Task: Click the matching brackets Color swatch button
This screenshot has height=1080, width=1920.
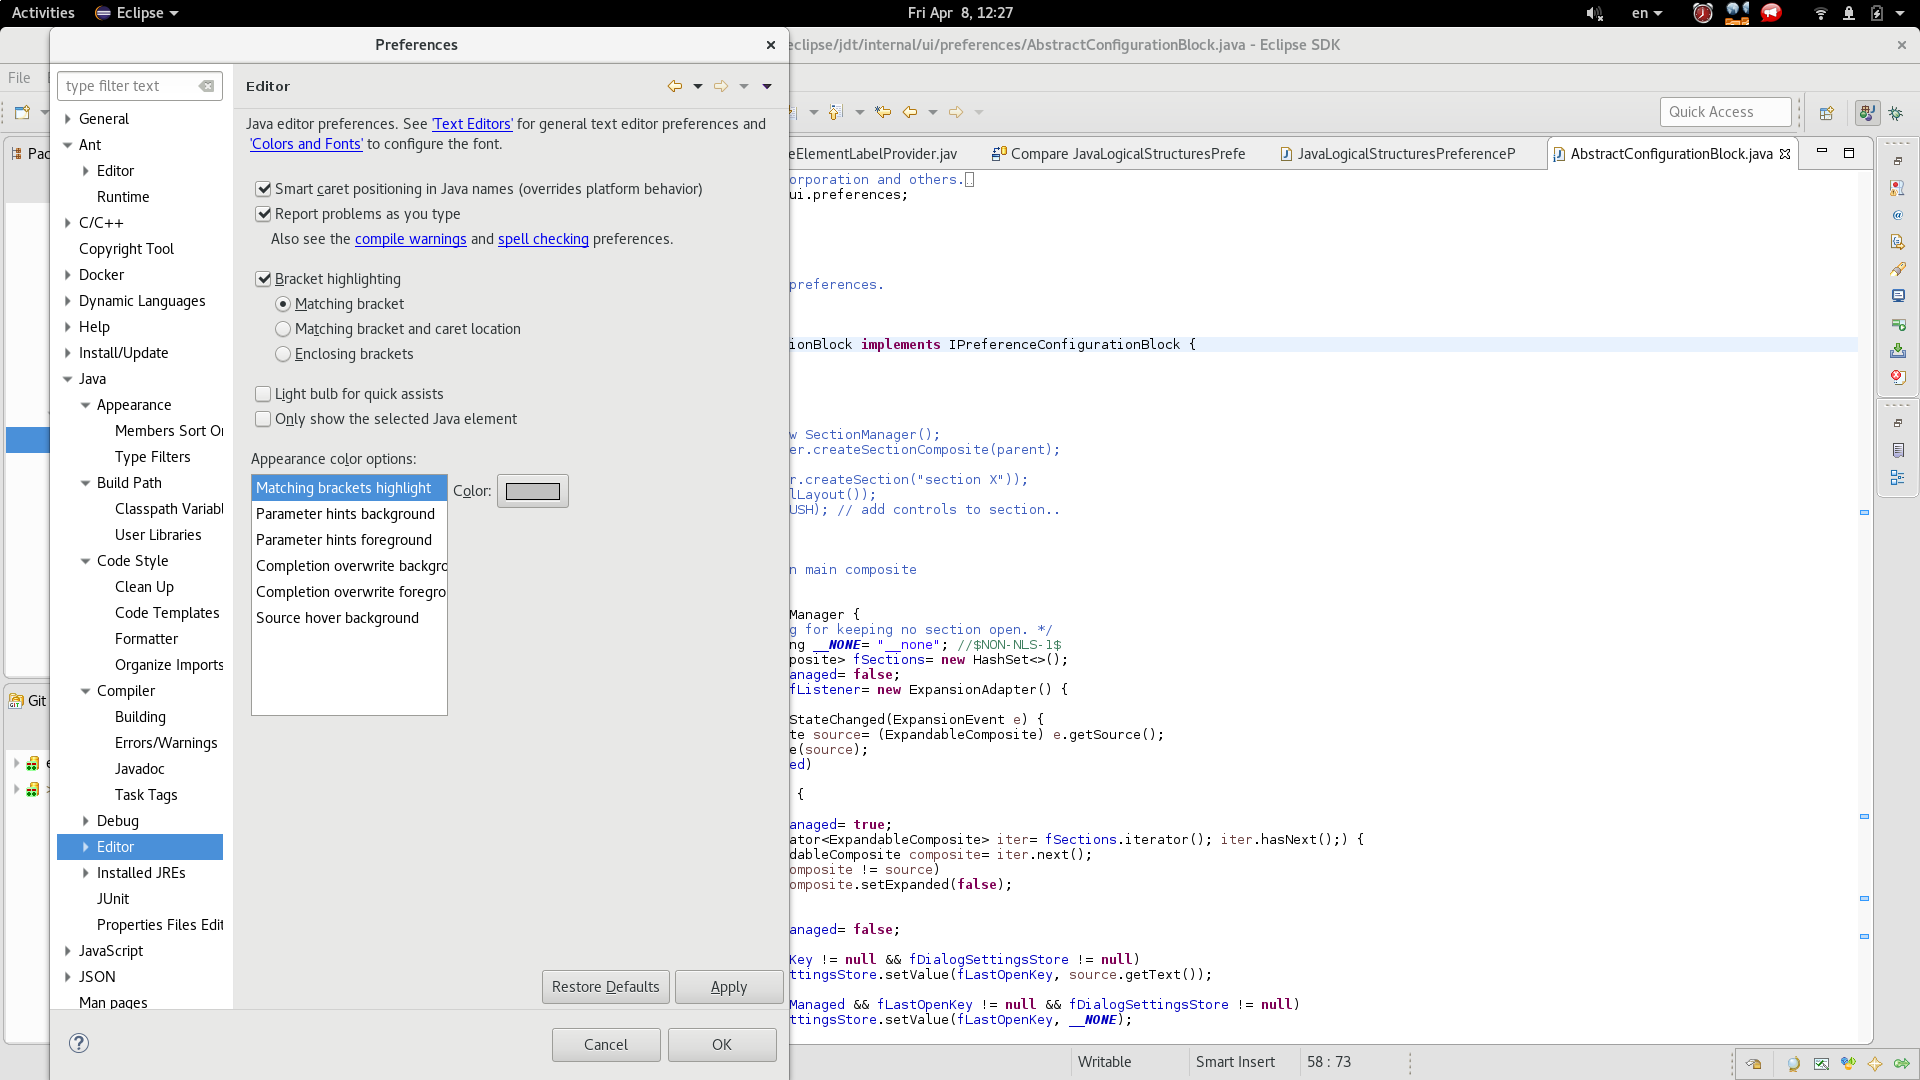Action: [x=533, y=491]
